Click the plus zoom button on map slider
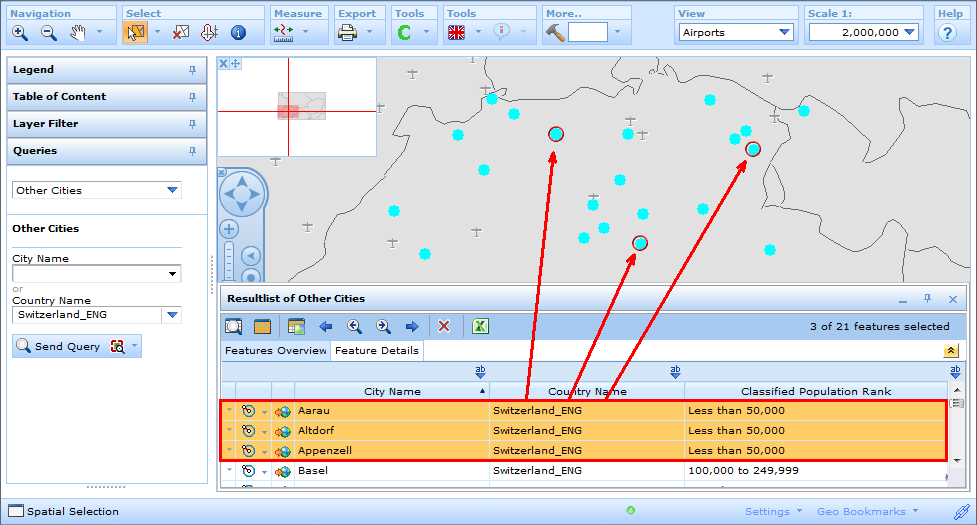This screenshot has height=525, width=977. pos(229,229)
